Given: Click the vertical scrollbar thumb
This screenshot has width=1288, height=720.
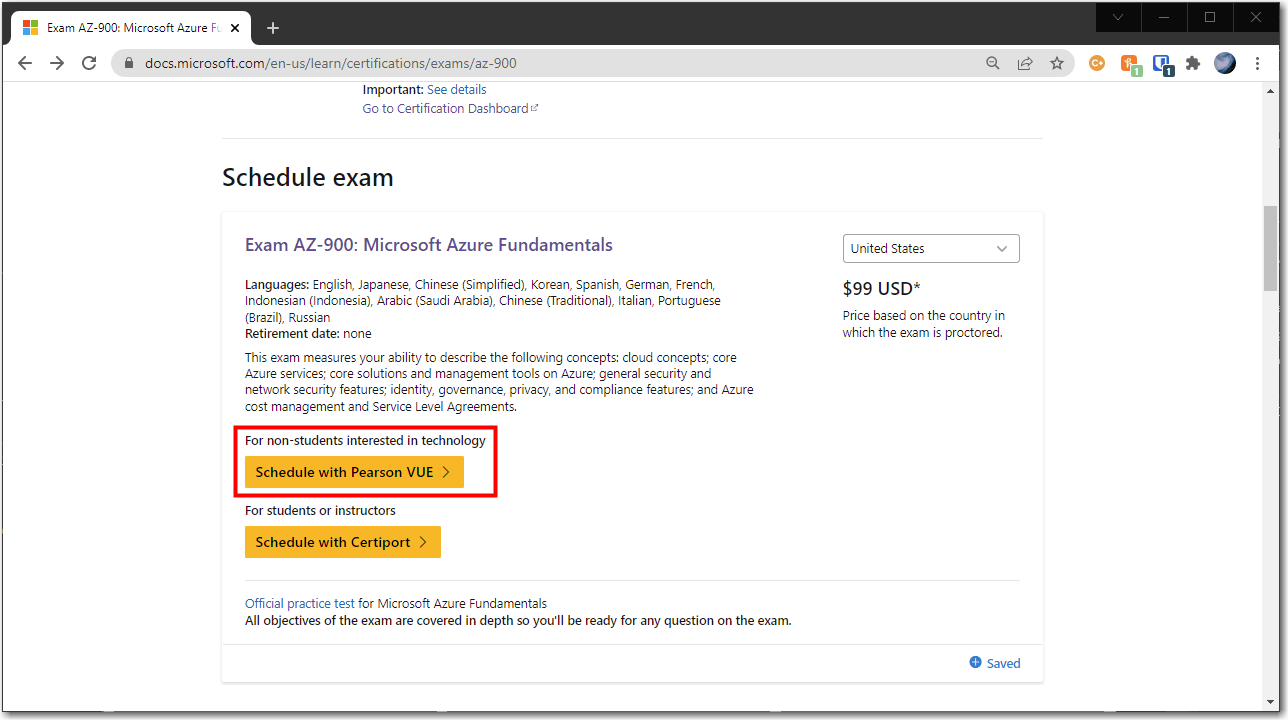Looking at the screenshot, I should [1270, 247].
